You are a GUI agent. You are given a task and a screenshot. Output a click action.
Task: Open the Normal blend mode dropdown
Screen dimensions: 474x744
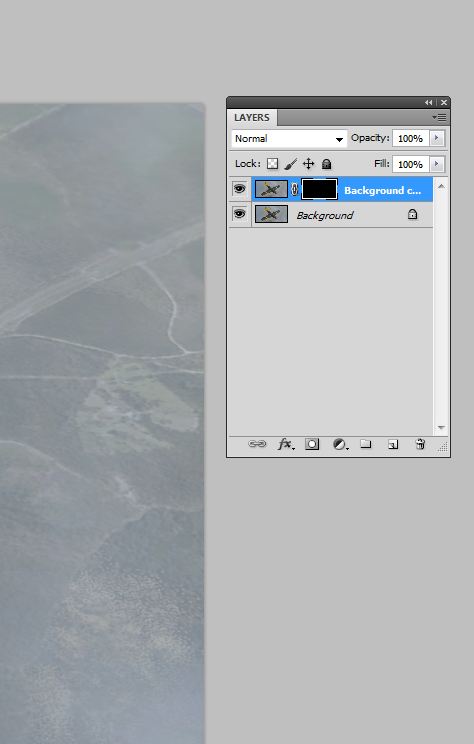pos(289,139)
